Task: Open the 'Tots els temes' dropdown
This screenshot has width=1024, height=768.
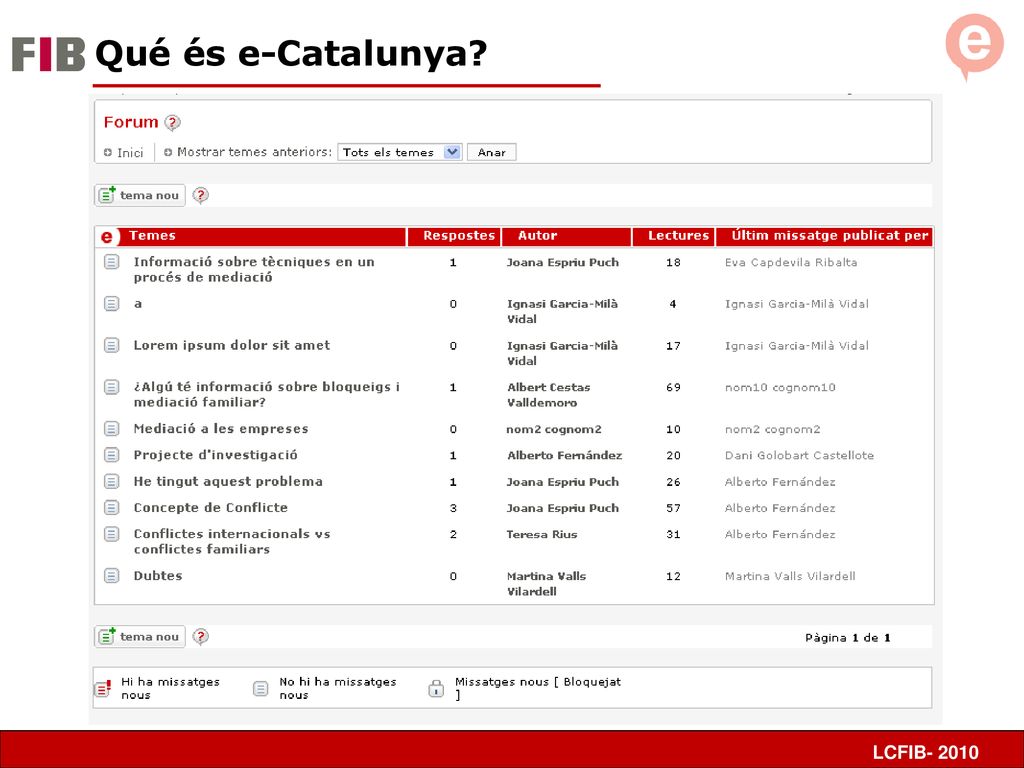Action: (400, 152)
